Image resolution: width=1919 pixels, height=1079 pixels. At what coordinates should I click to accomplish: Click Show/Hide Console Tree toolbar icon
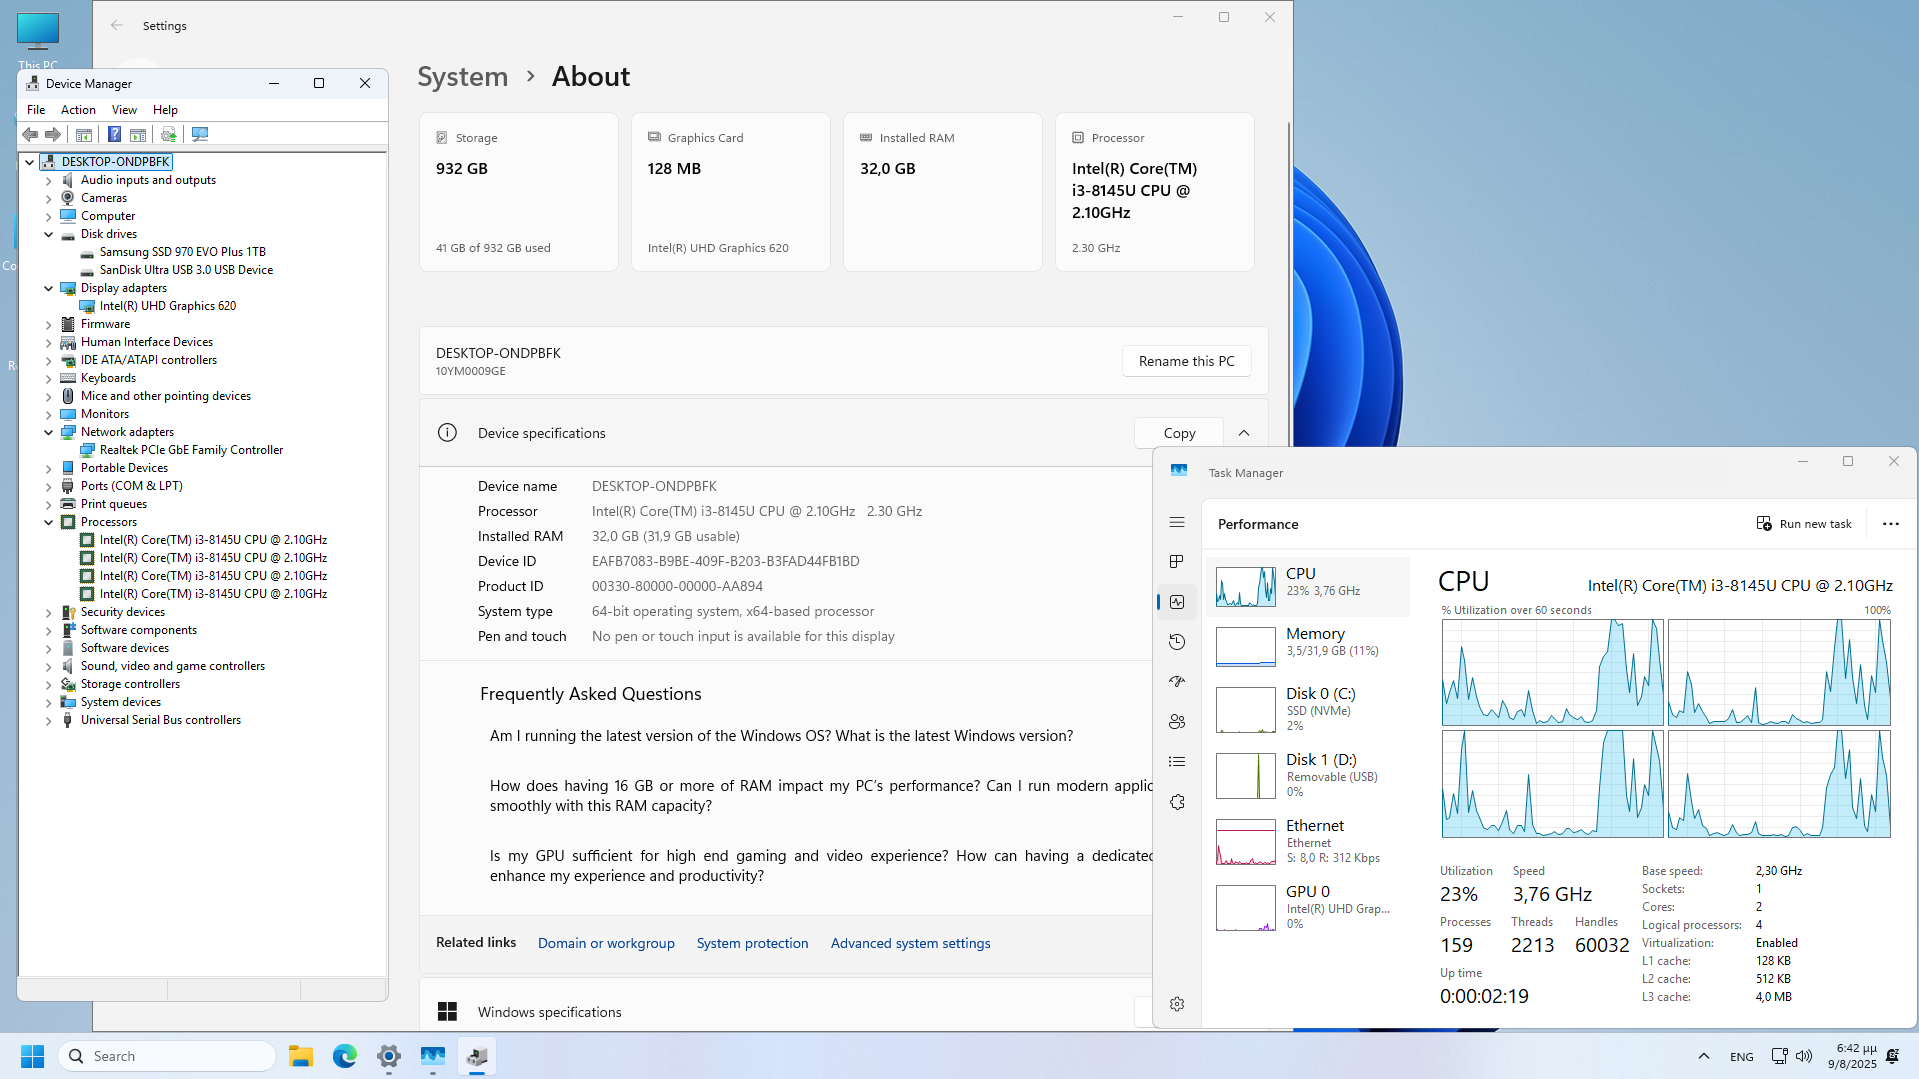tap(84, 134)
